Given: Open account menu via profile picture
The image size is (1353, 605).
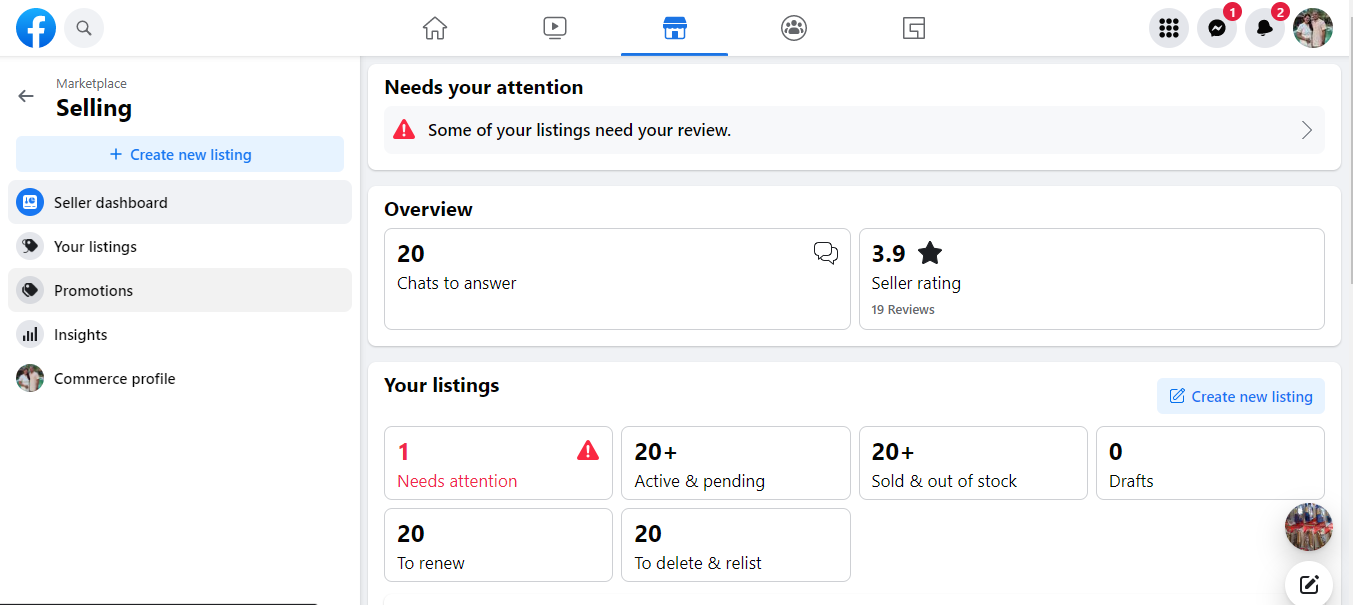Looking at the screenshot, I should tap(1313, 28).
